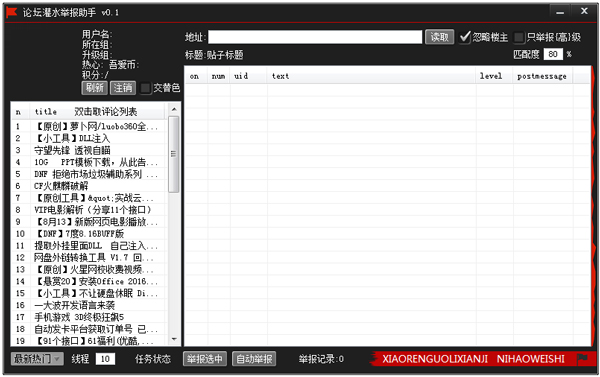Click the list scrollbar down arrow
This screenshot has height=377, width=600.
coord(174,339)
